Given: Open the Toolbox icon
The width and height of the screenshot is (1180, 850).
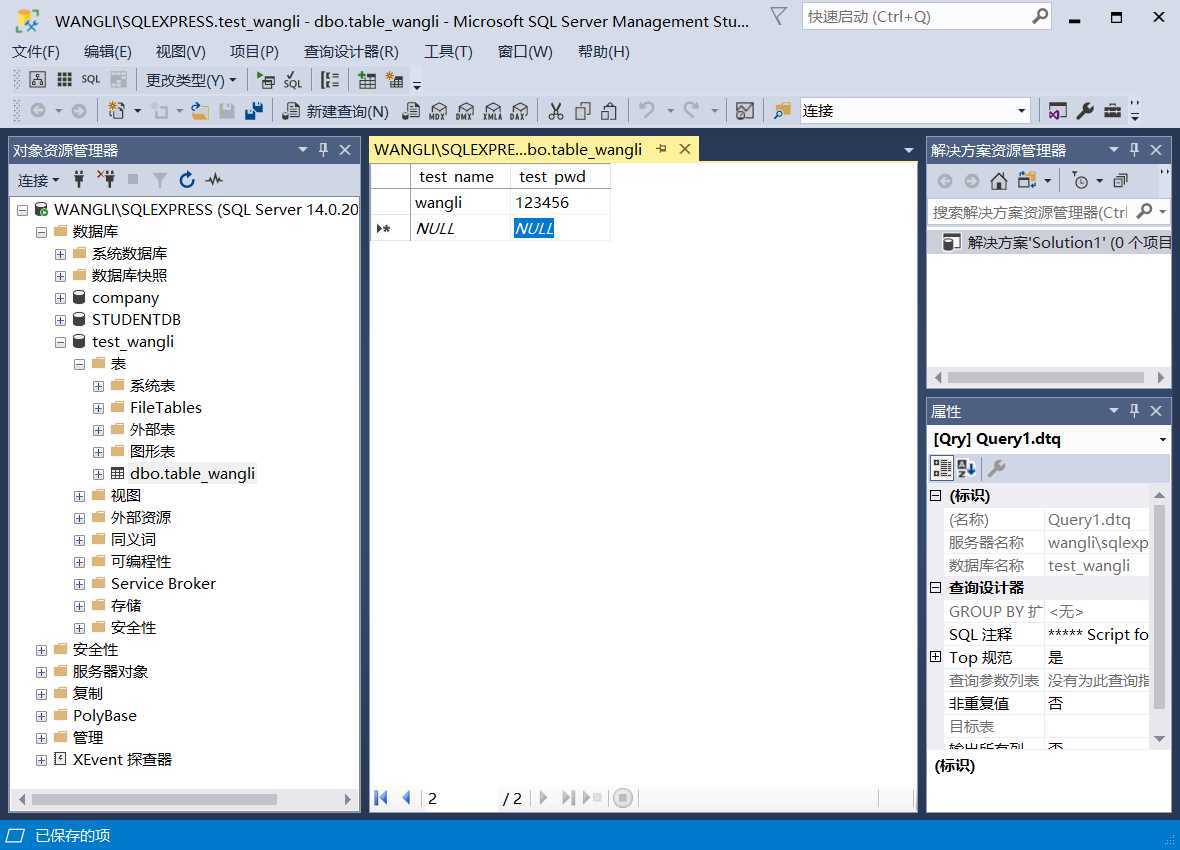Looking at the screenshot, I should [x=1112, y=111].
